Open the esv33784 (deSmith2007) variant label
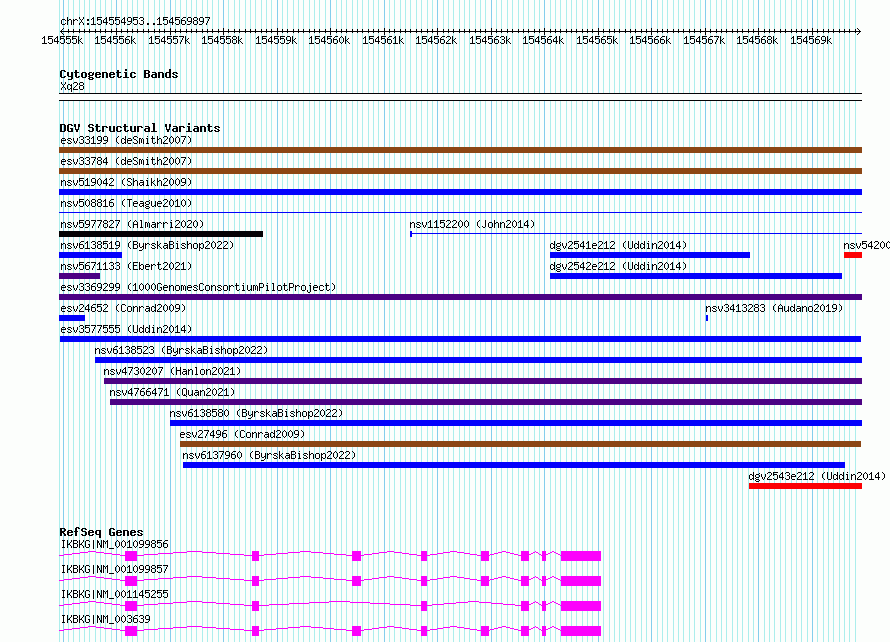 [126, 161]
